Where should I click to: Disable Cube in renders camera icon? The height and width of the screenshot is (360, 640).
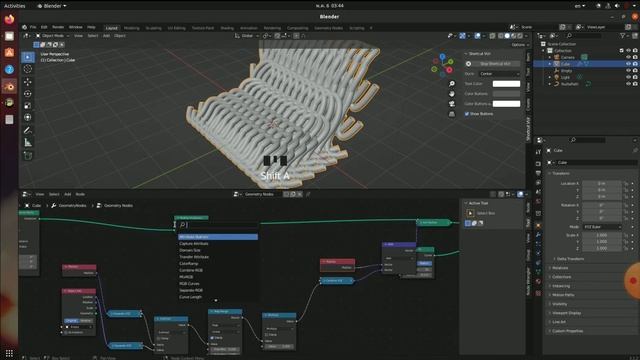[636, 64]
